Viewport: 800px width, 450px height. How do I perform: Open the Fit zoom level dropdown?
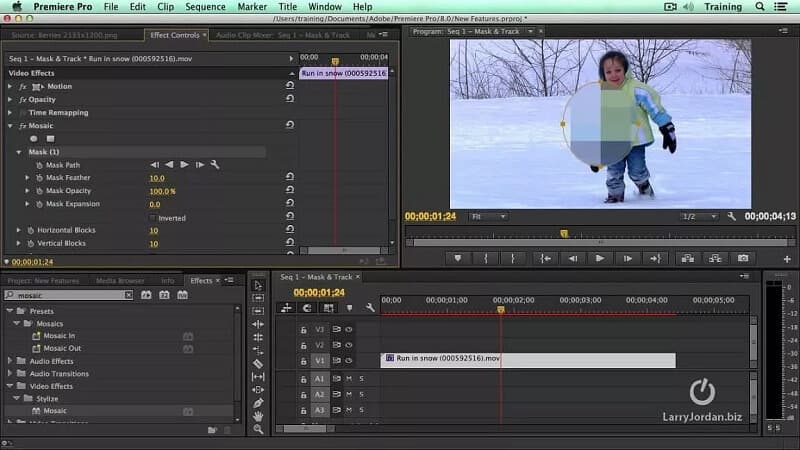(x=488, y=217)
